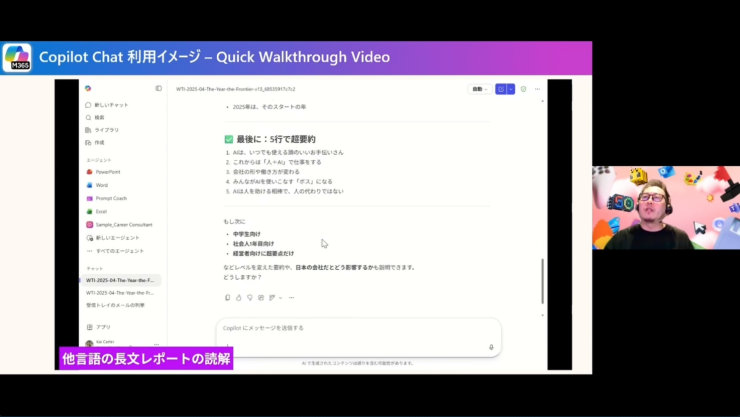
Task: Click the scrollbar down arrow in chat
Action: click(542, 315)
